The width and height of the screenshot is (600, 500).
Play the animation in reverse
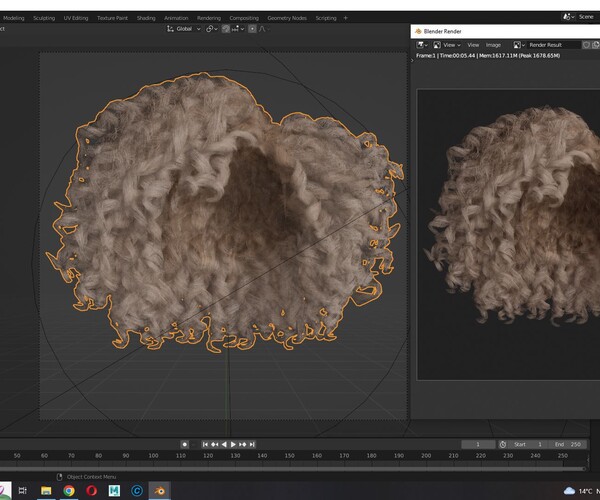click(x=224, y=444)
